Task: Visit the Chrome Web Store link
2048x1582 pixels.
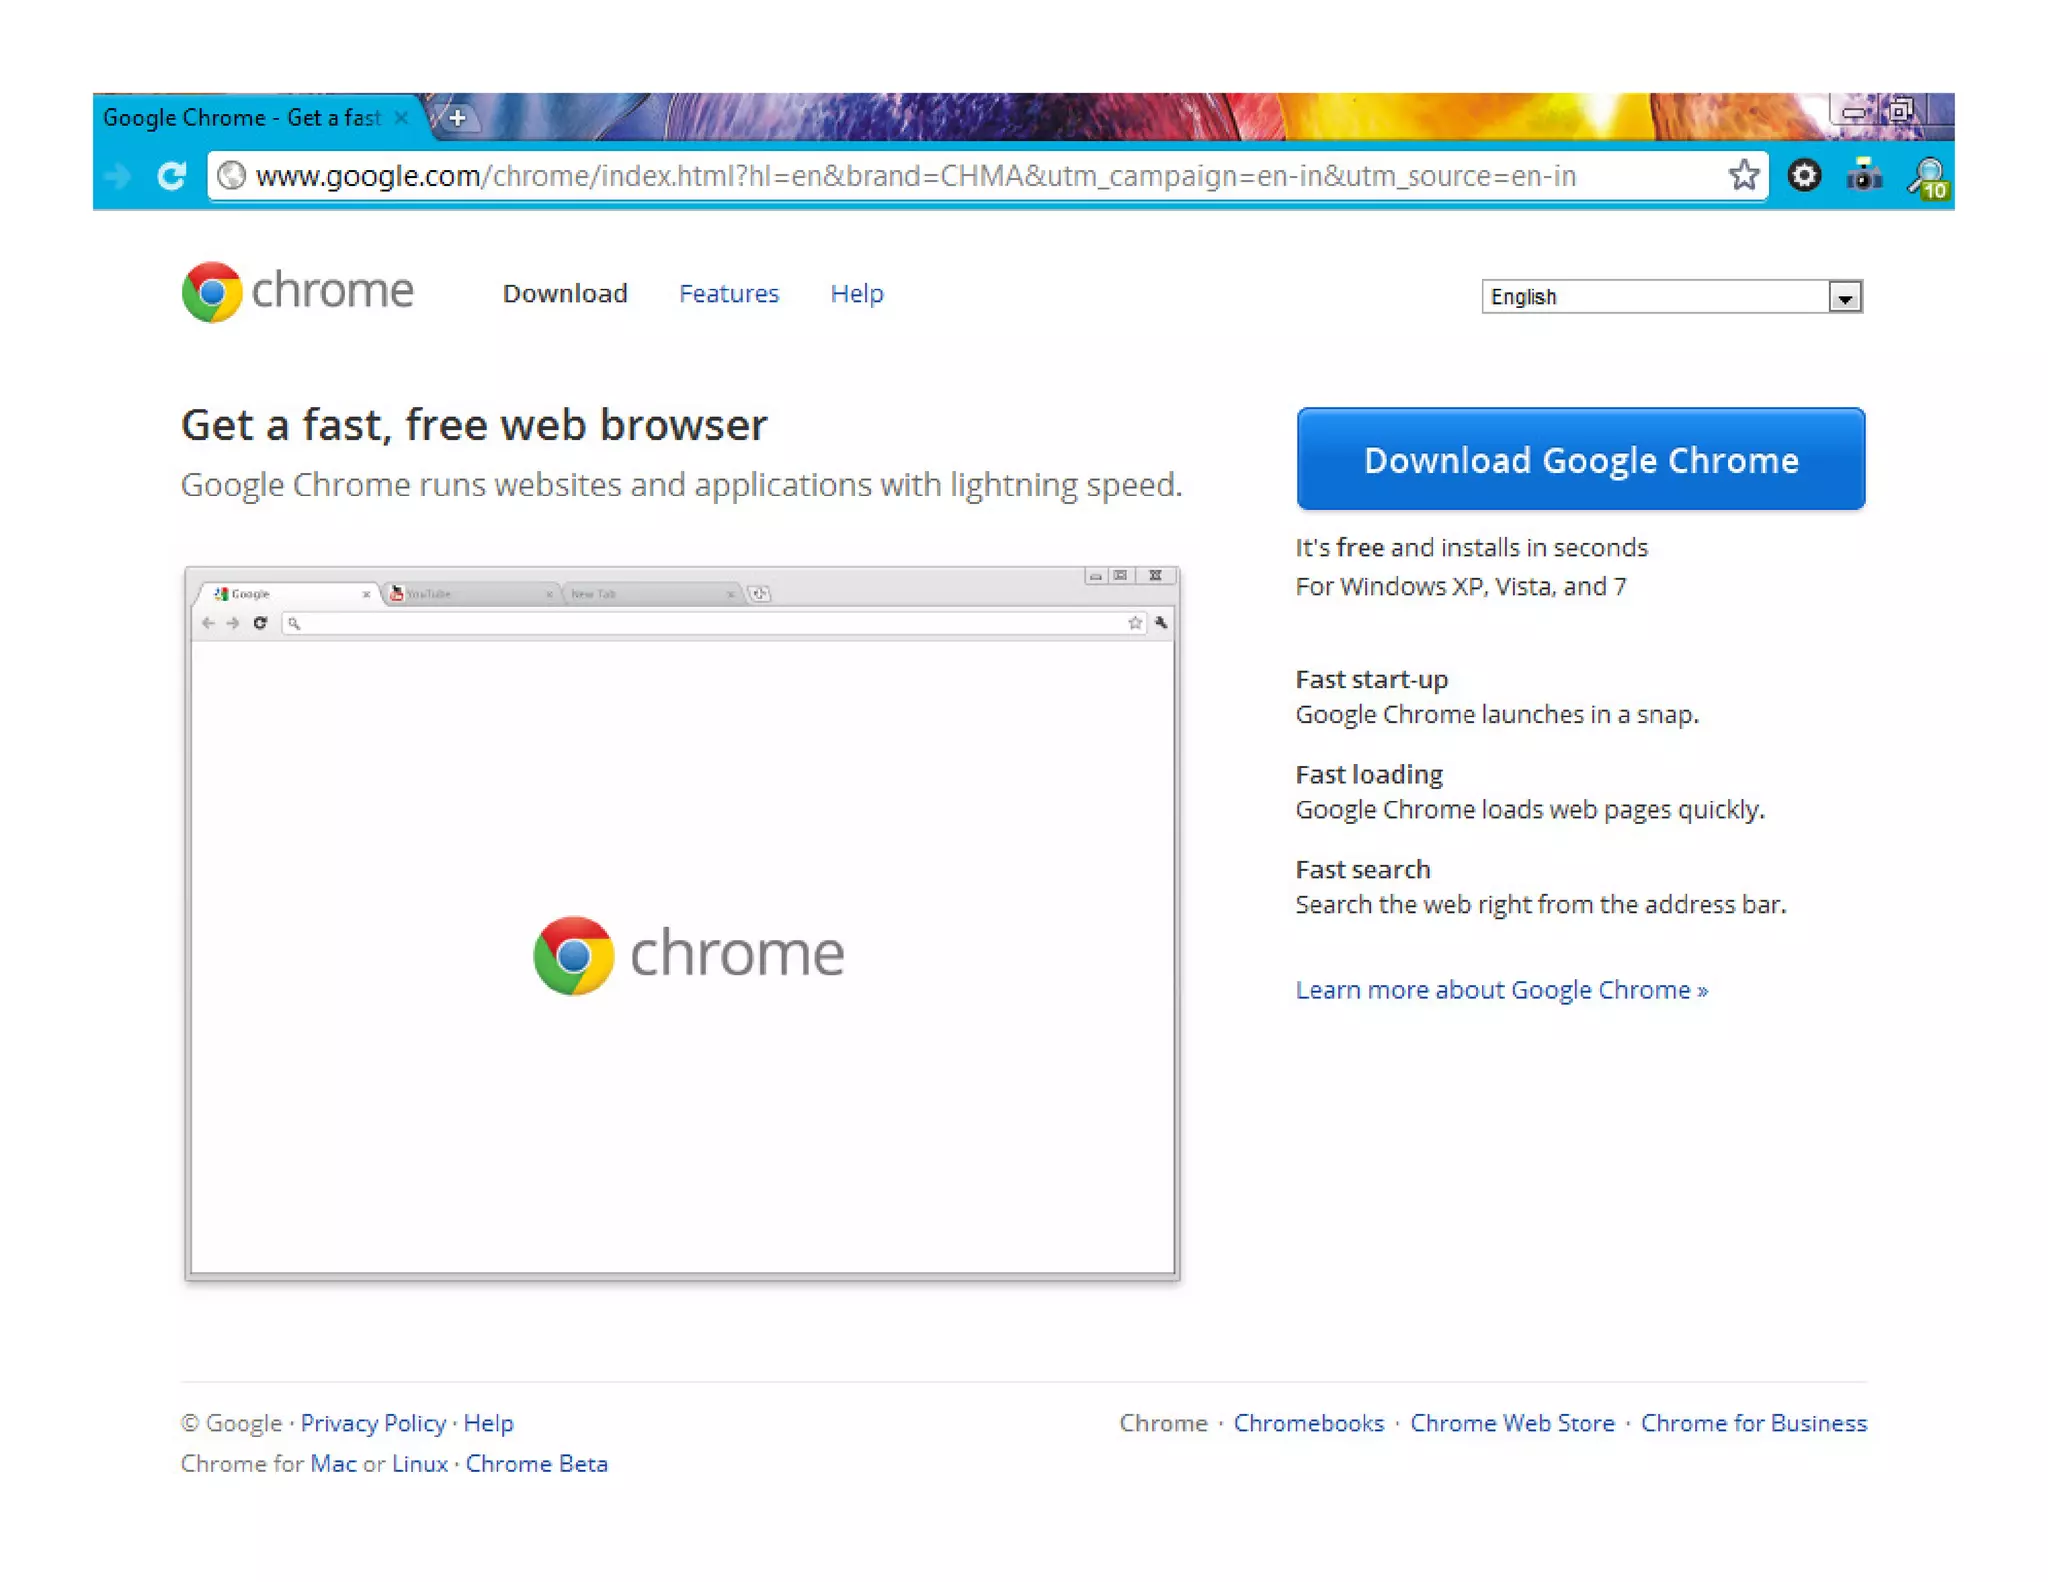Action: (x=1512, y=1423)
